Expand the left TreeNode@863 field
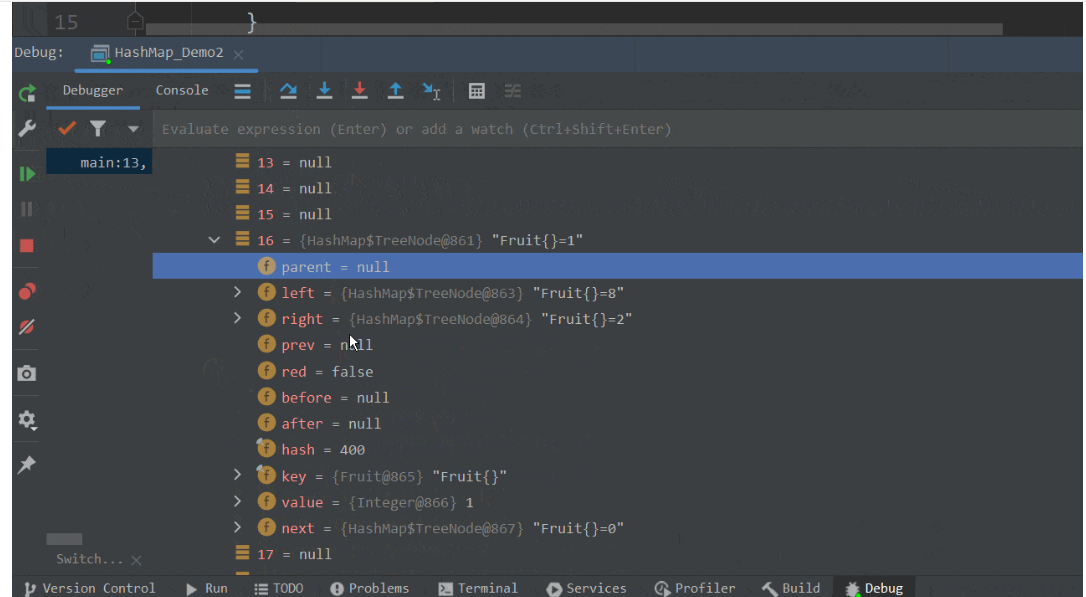This screenshot has width=1086, height=597. tap(238, 292)
